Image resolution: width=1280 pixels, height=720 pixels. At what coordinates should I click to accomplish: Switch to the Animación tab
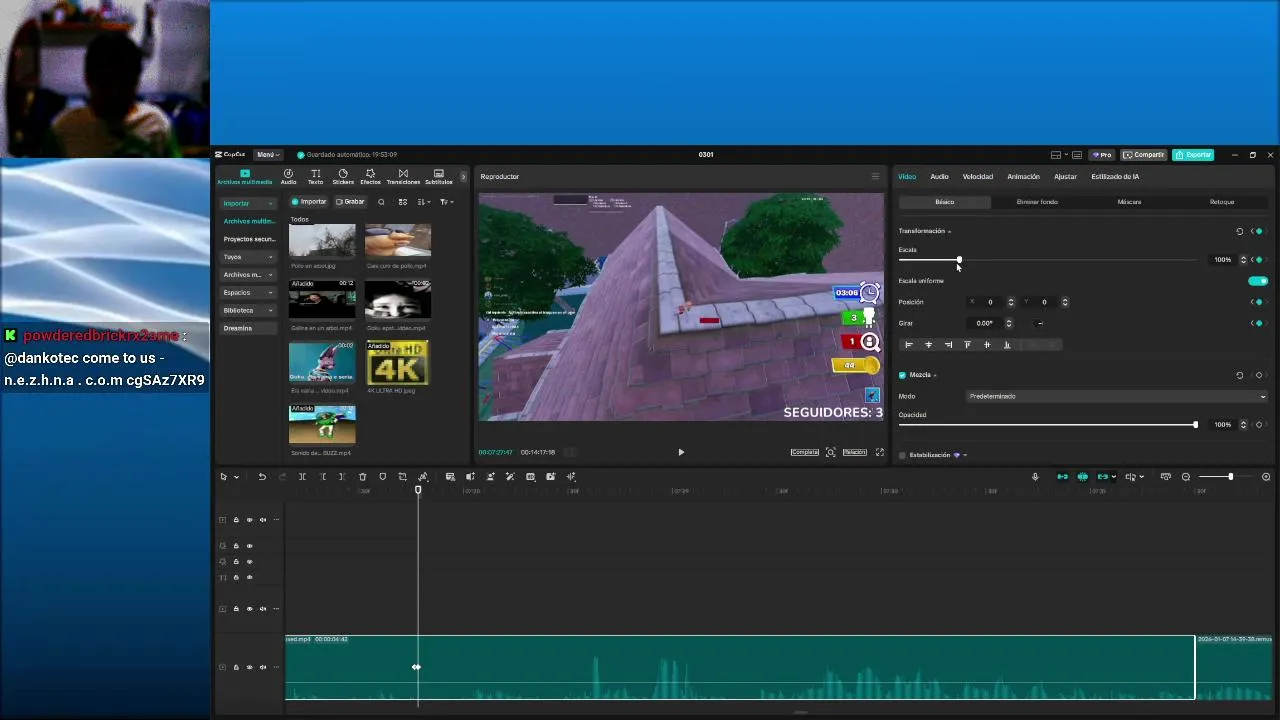click(1023, 177)
